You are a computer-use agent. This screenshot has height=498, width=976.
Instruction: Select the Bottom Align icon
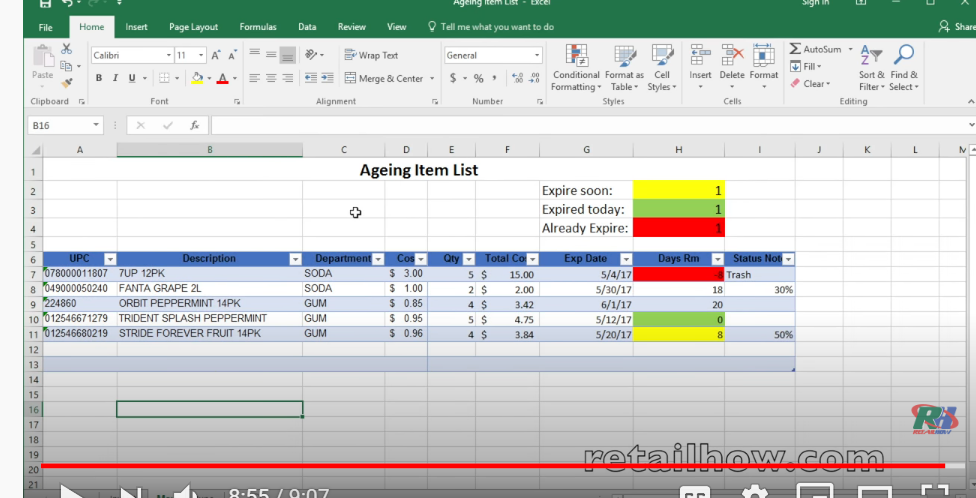tap(288, 55)
